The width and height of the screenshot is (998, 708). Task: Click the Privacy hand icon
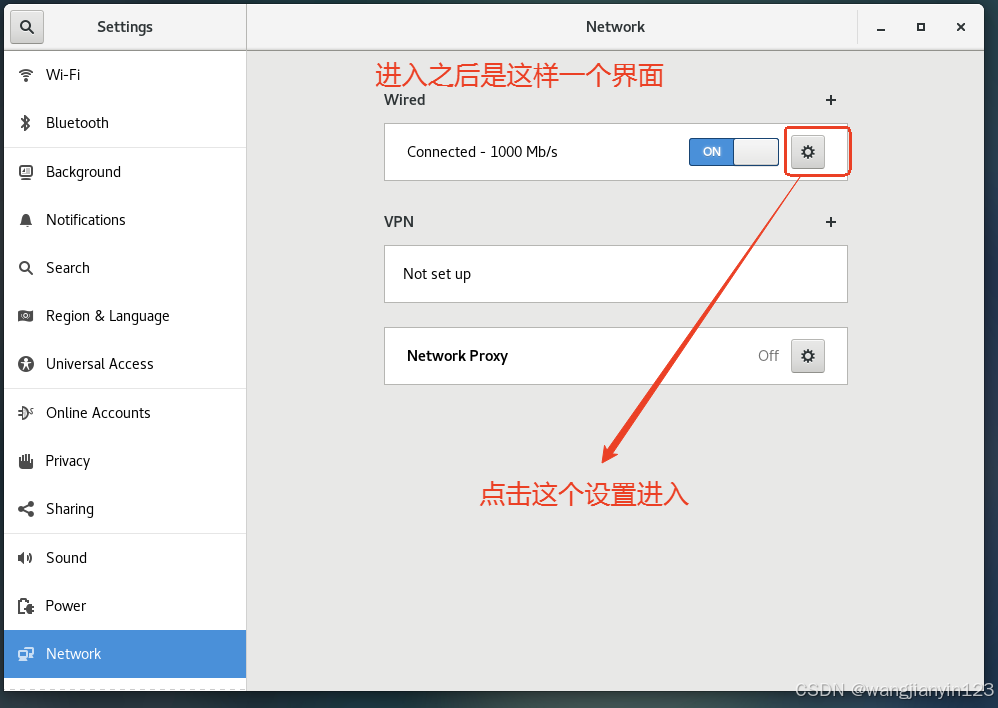(x=25, y=461)
